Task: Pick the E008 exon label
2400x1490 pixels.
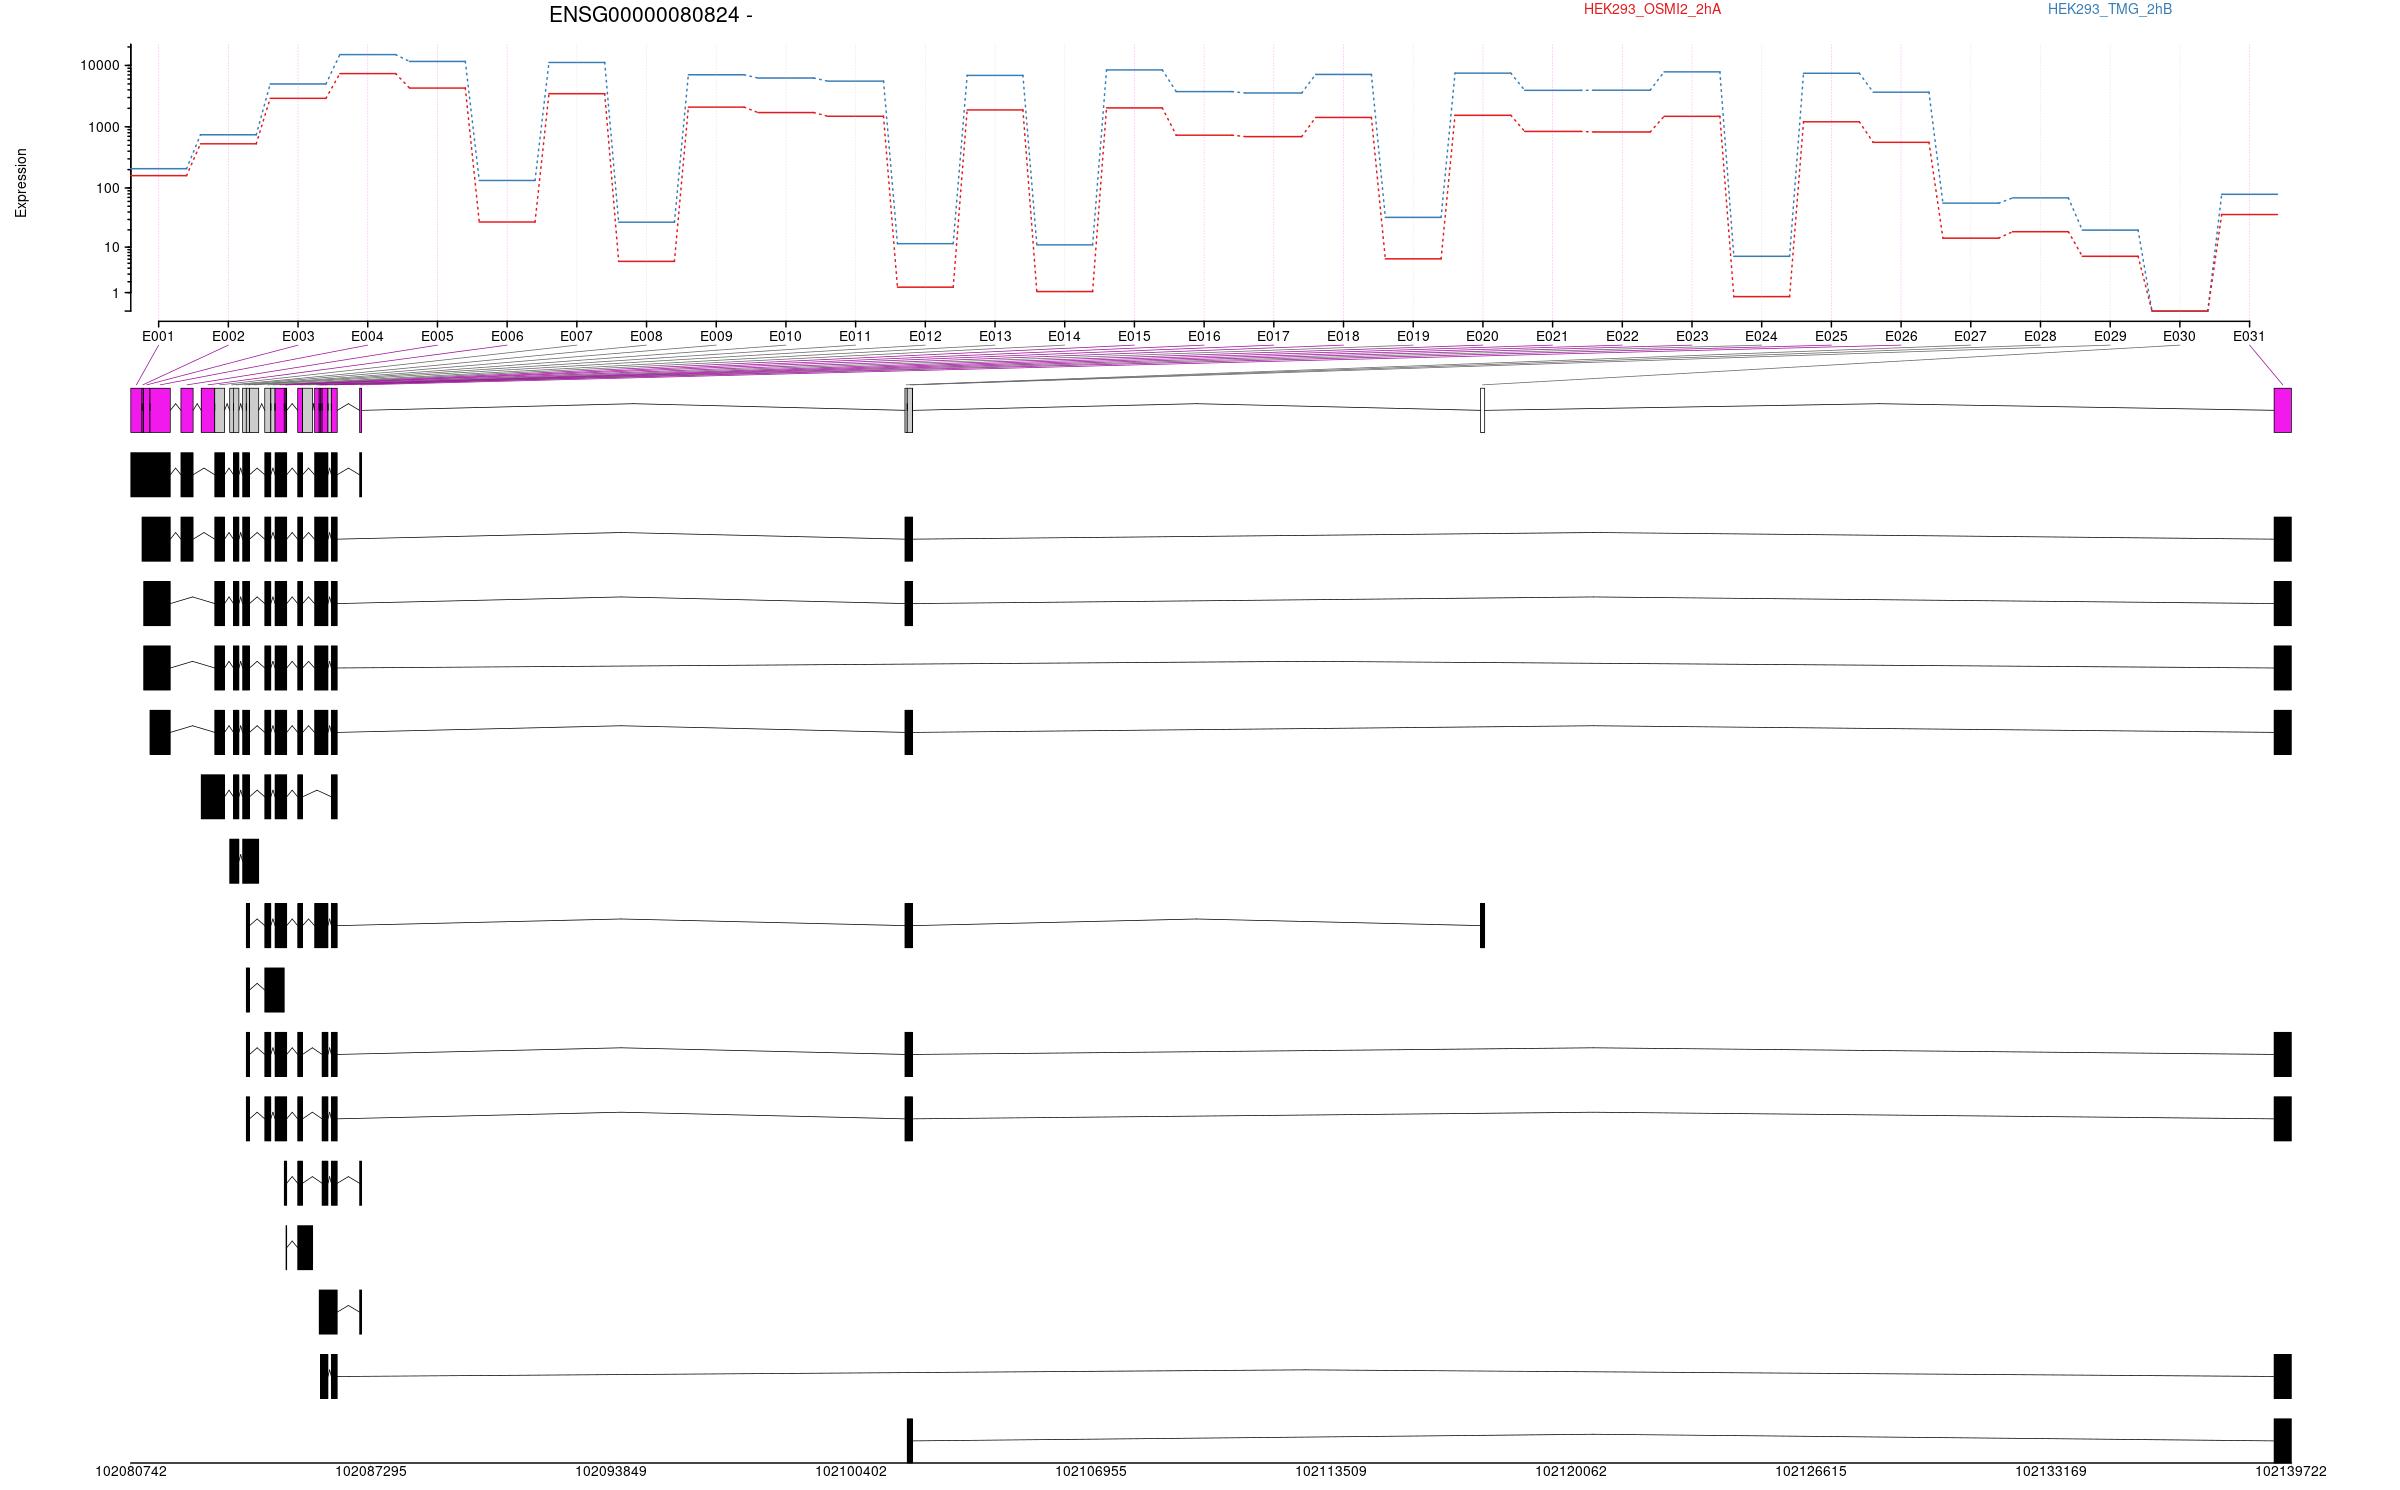Action: pos(646,337)
